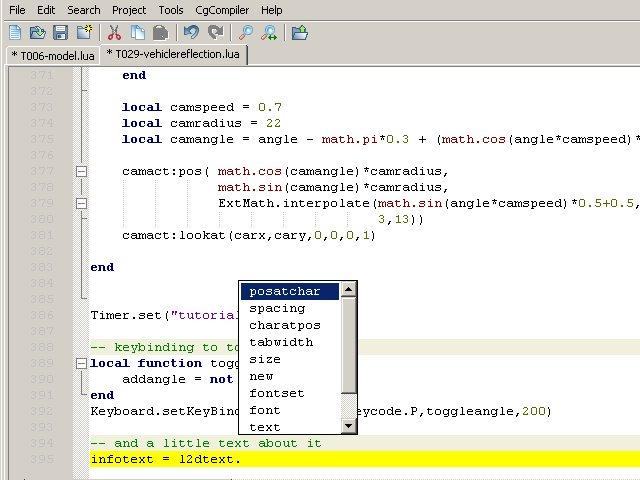Collapse the fold marker at line 379
Screen dimensions: 640x480
tap(81, 203)
